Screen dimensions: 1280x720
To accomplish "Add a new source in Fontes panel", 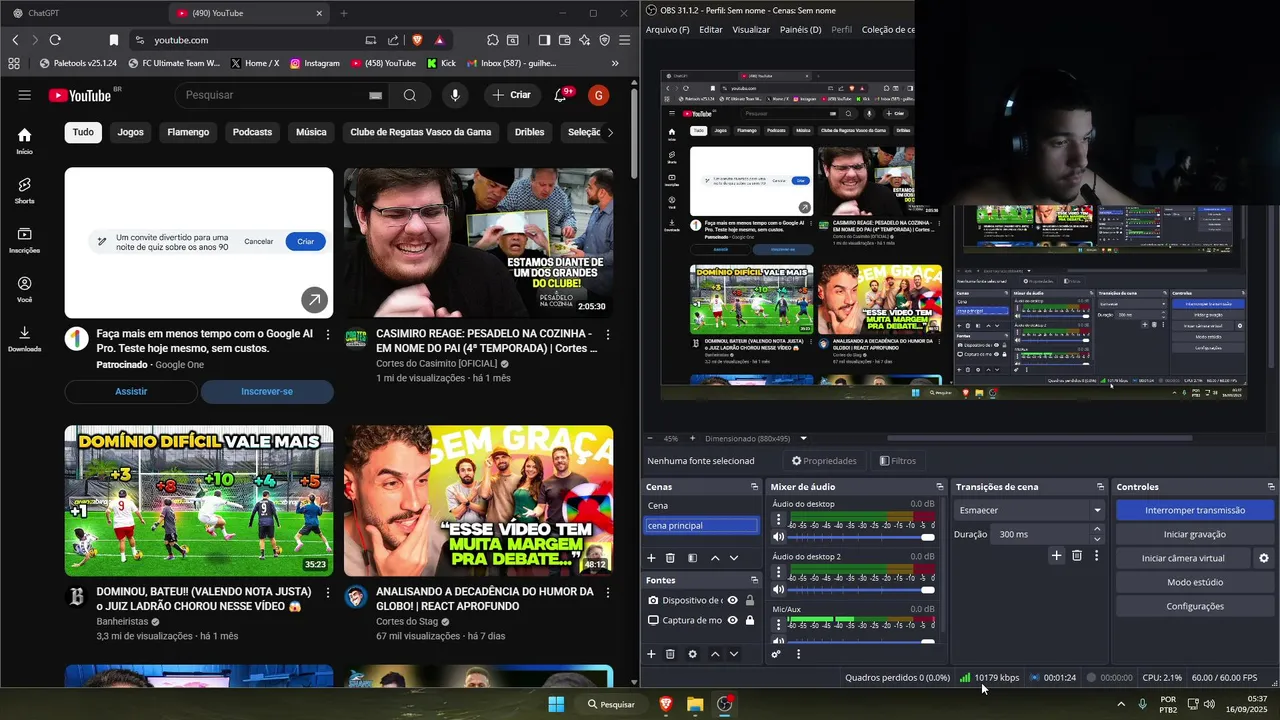I will pos(651,654).
